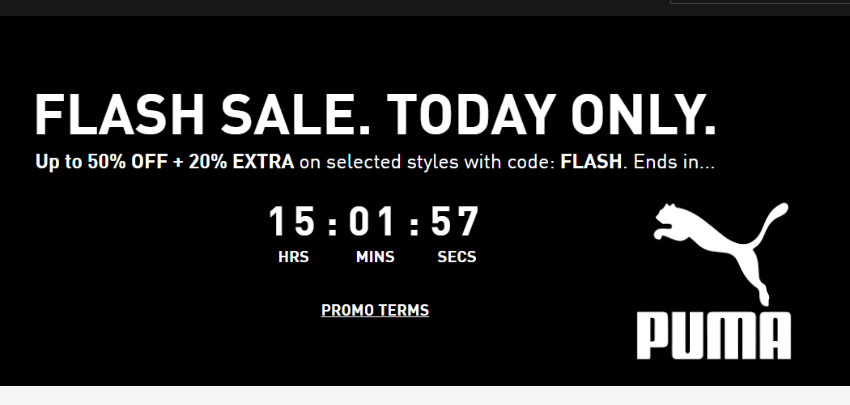850x405 pixels.
Task: Click the word SALE in the headline
Action: tap(295, 116)
